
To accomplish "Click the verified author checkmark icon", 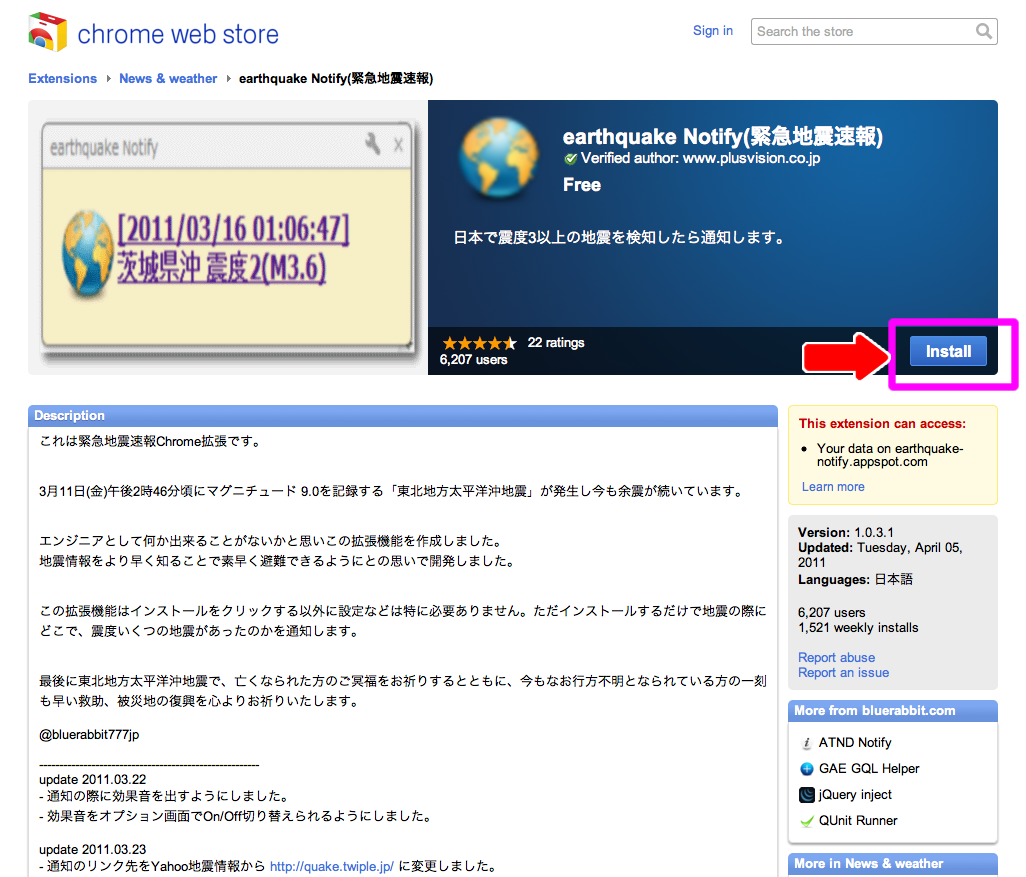I will point(571,158).
